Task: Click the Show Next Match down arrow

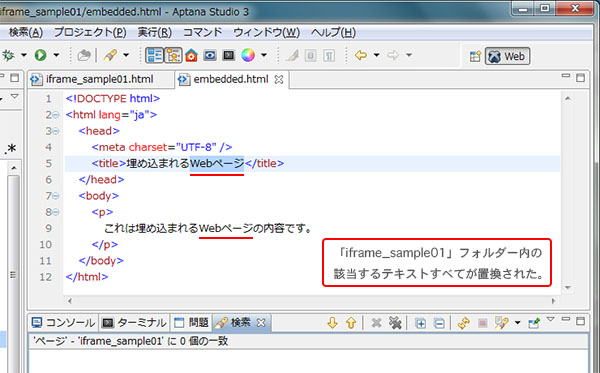Action: (x=332, y=323)
